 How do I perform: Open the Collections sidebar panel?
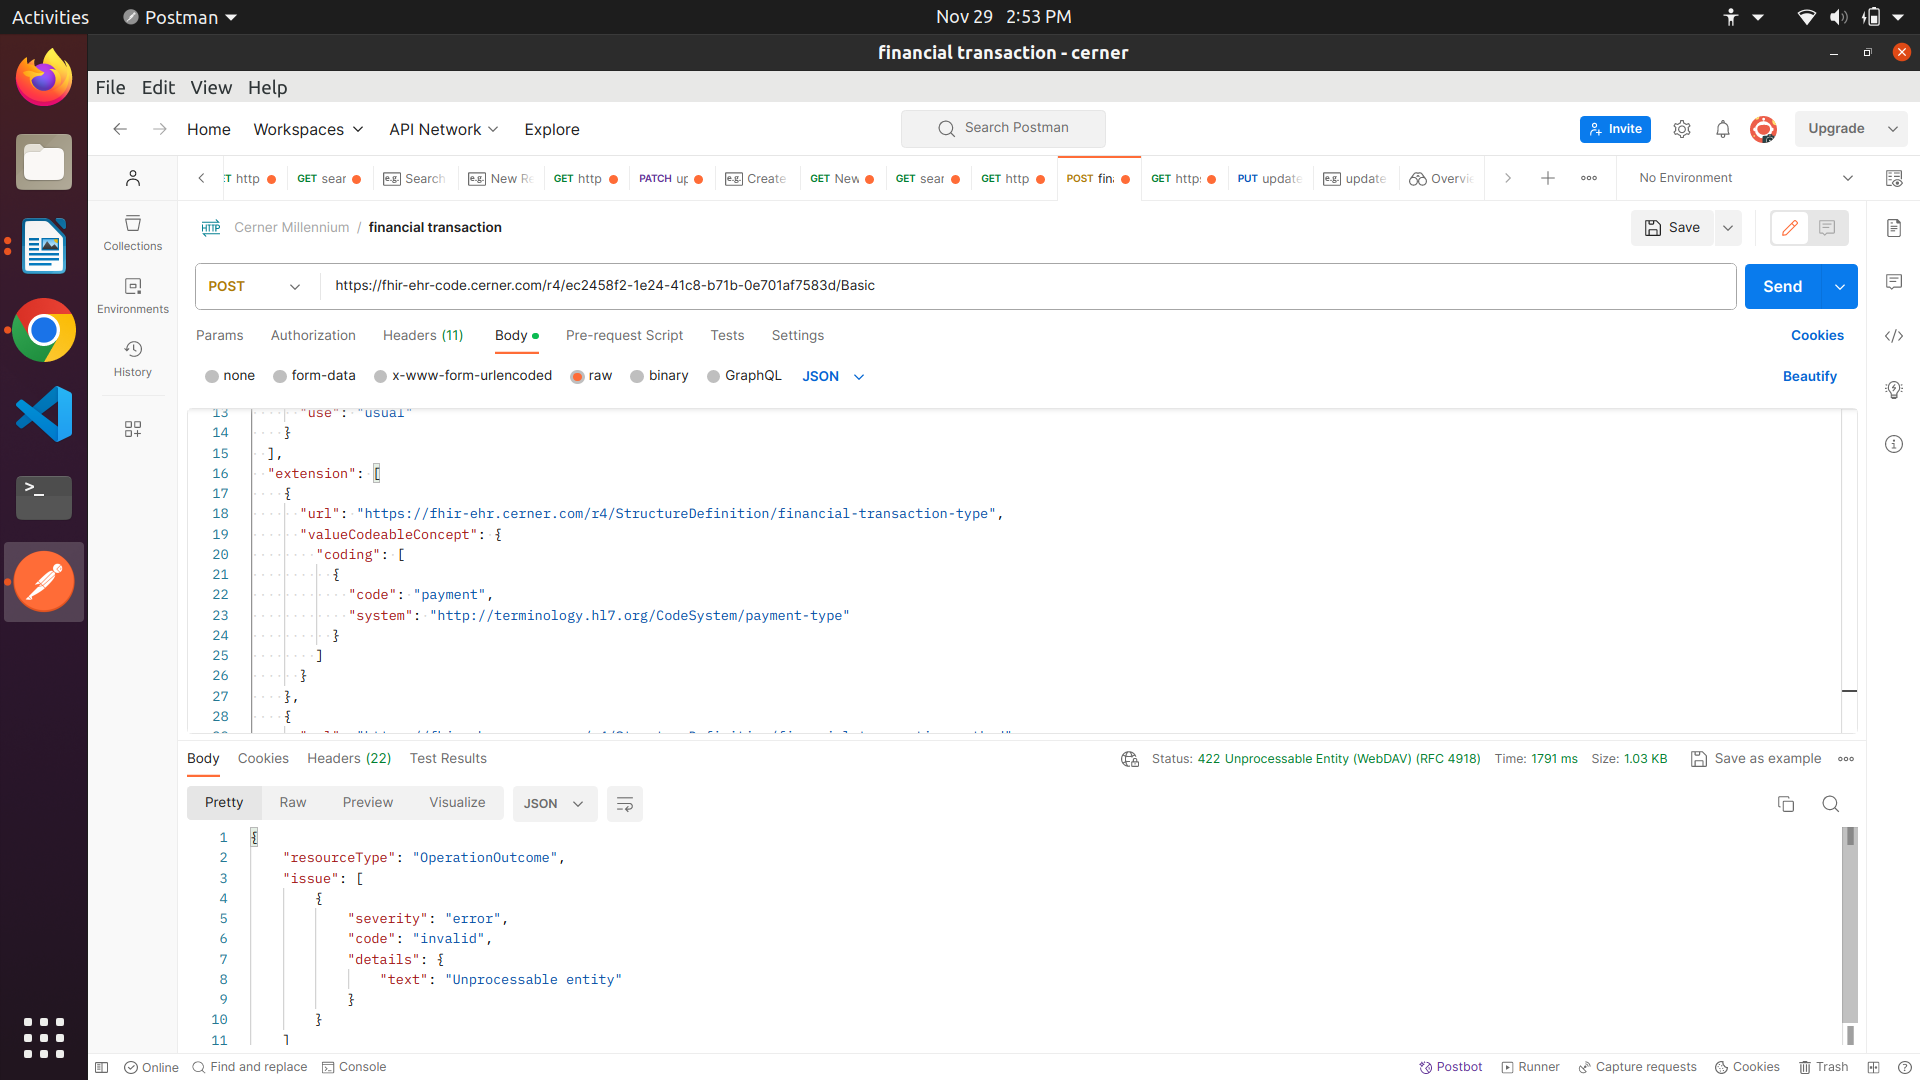[x=132, y=232]
